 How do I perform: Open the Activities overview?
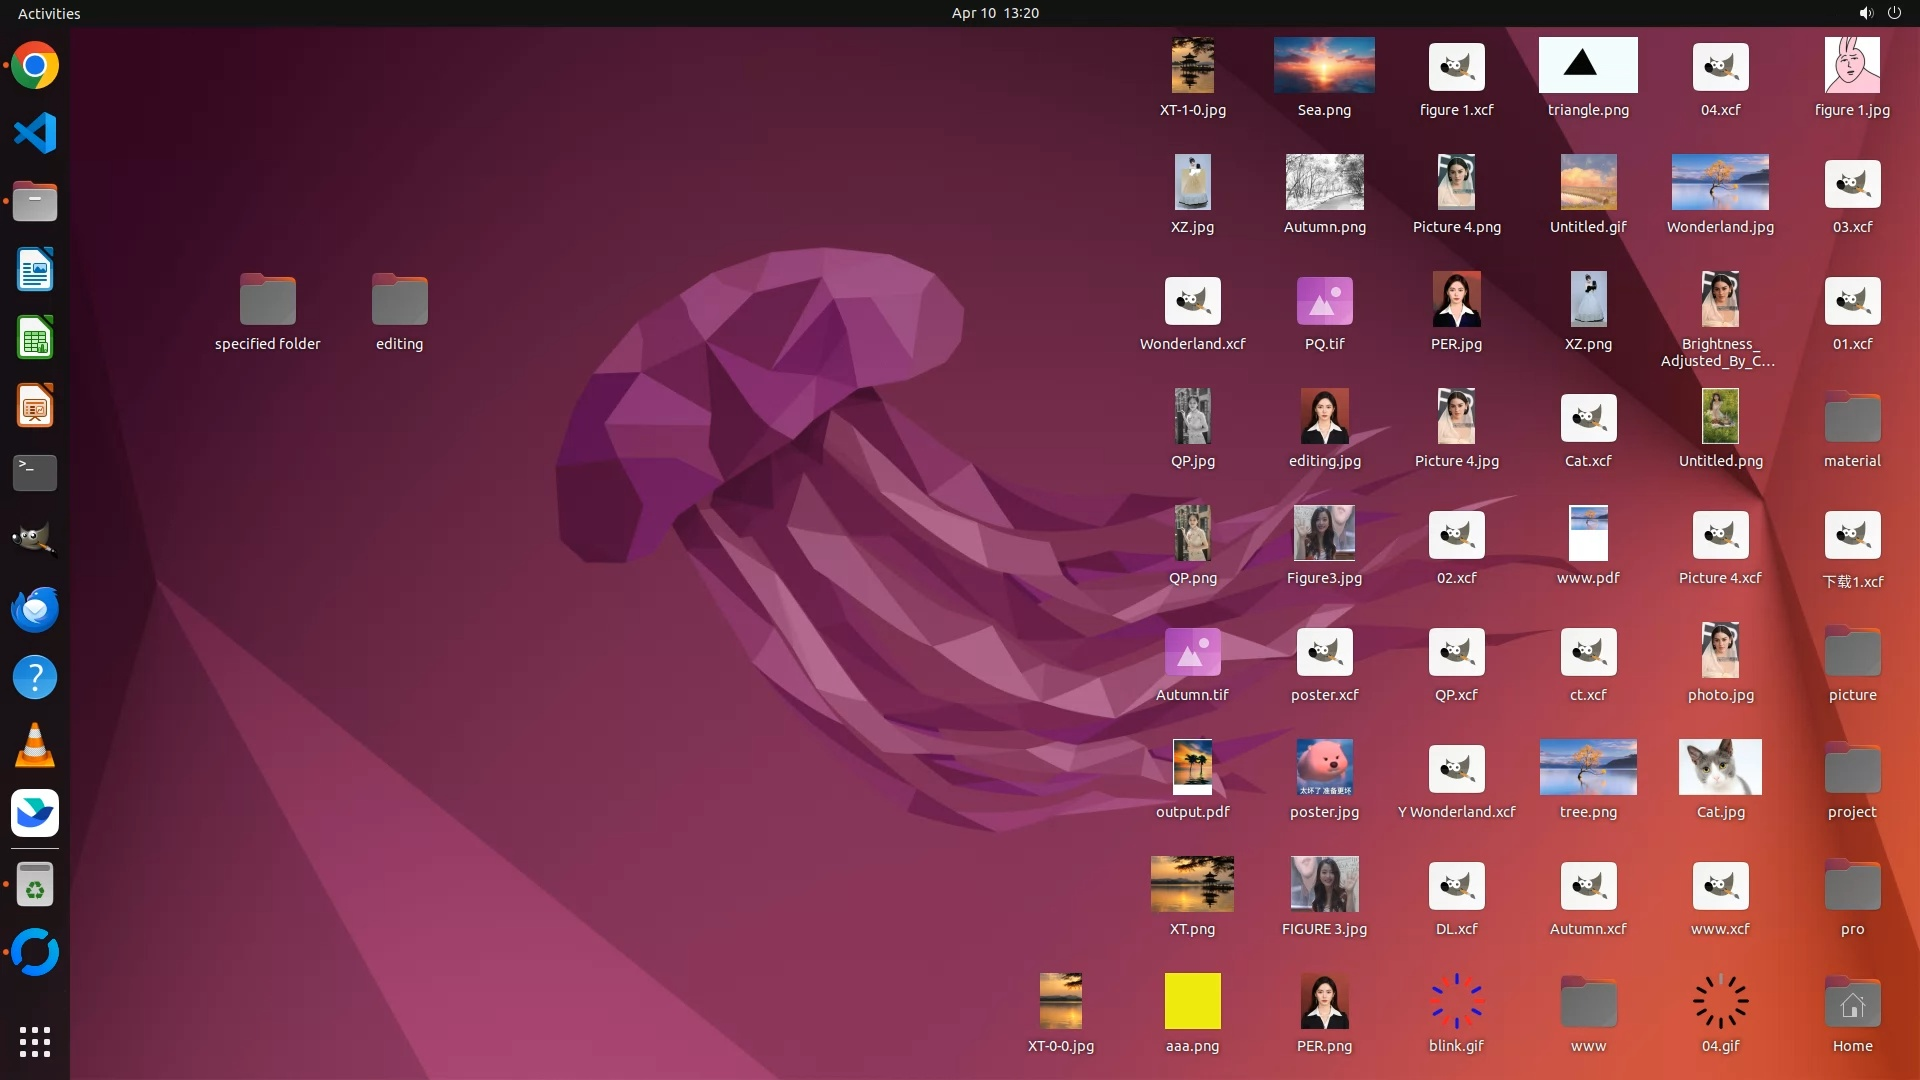point(49,13)
